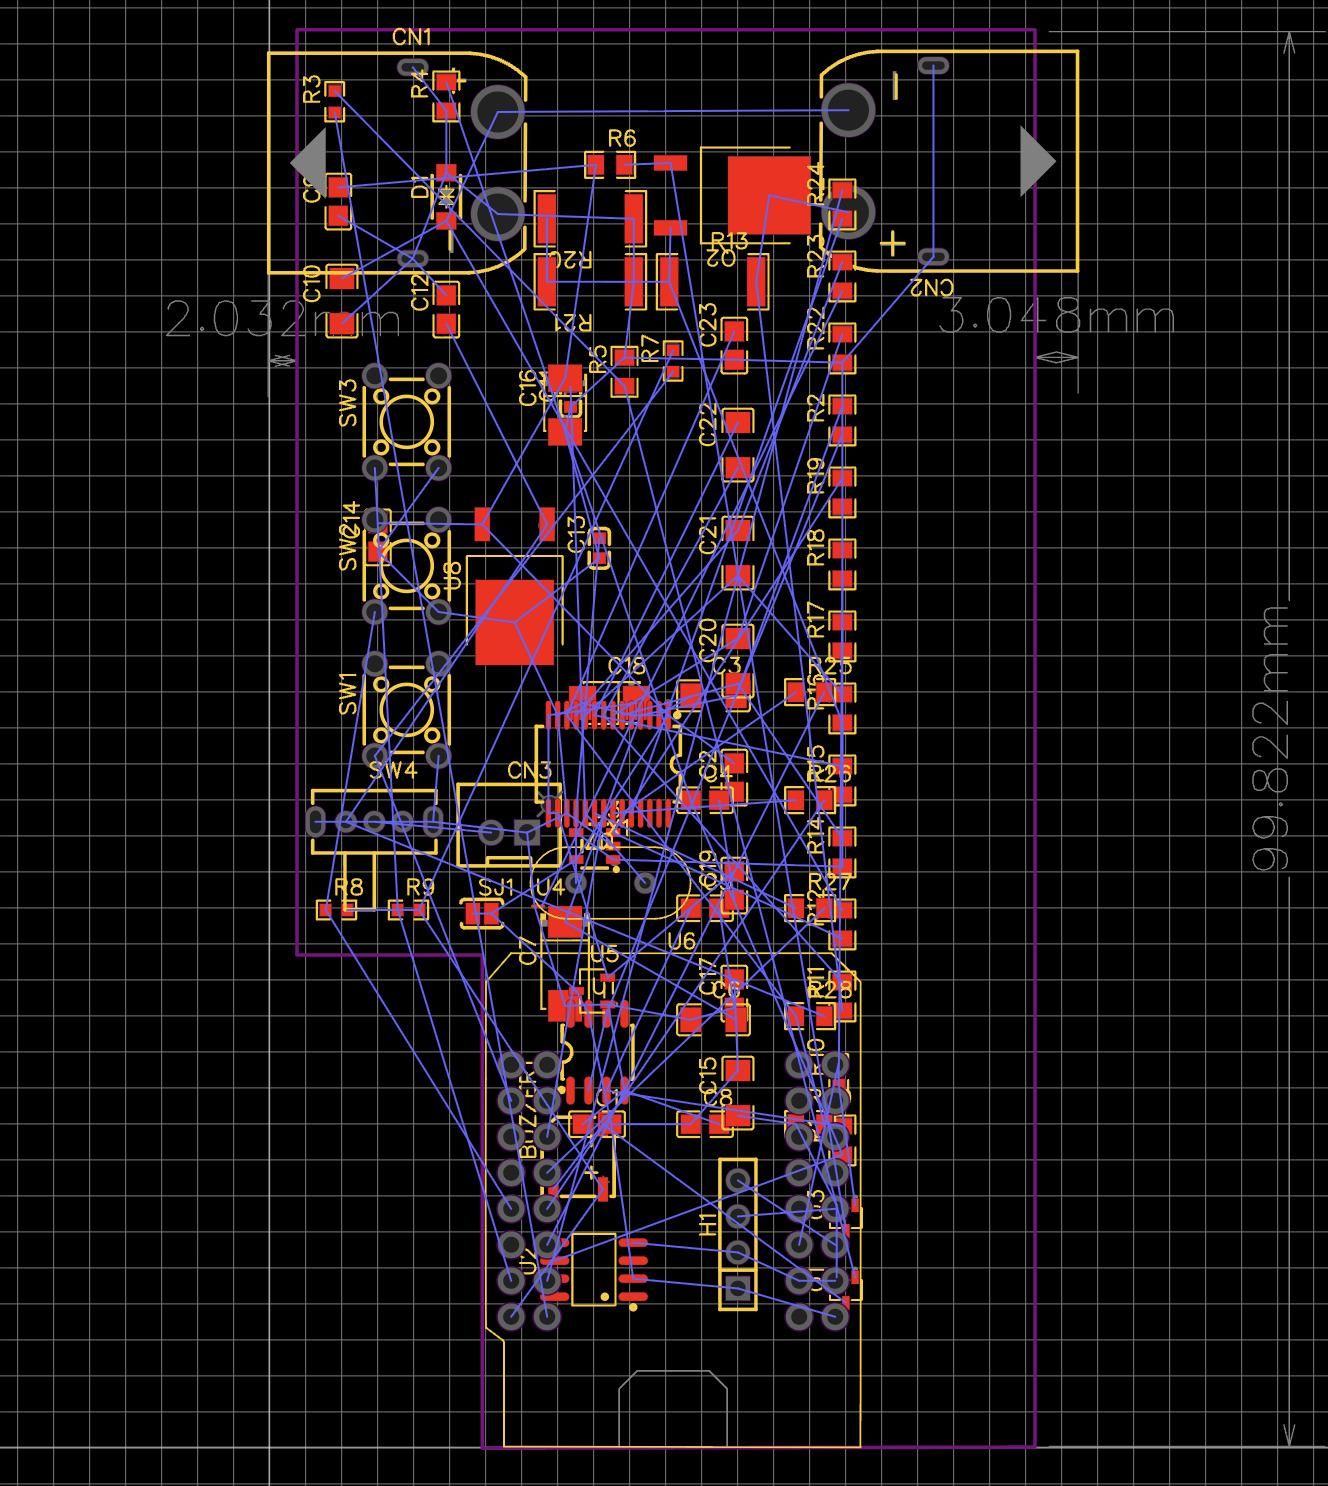Pick the C23 capacitor label
This screenshot has height=1486, width=1328.
(708, 325)
